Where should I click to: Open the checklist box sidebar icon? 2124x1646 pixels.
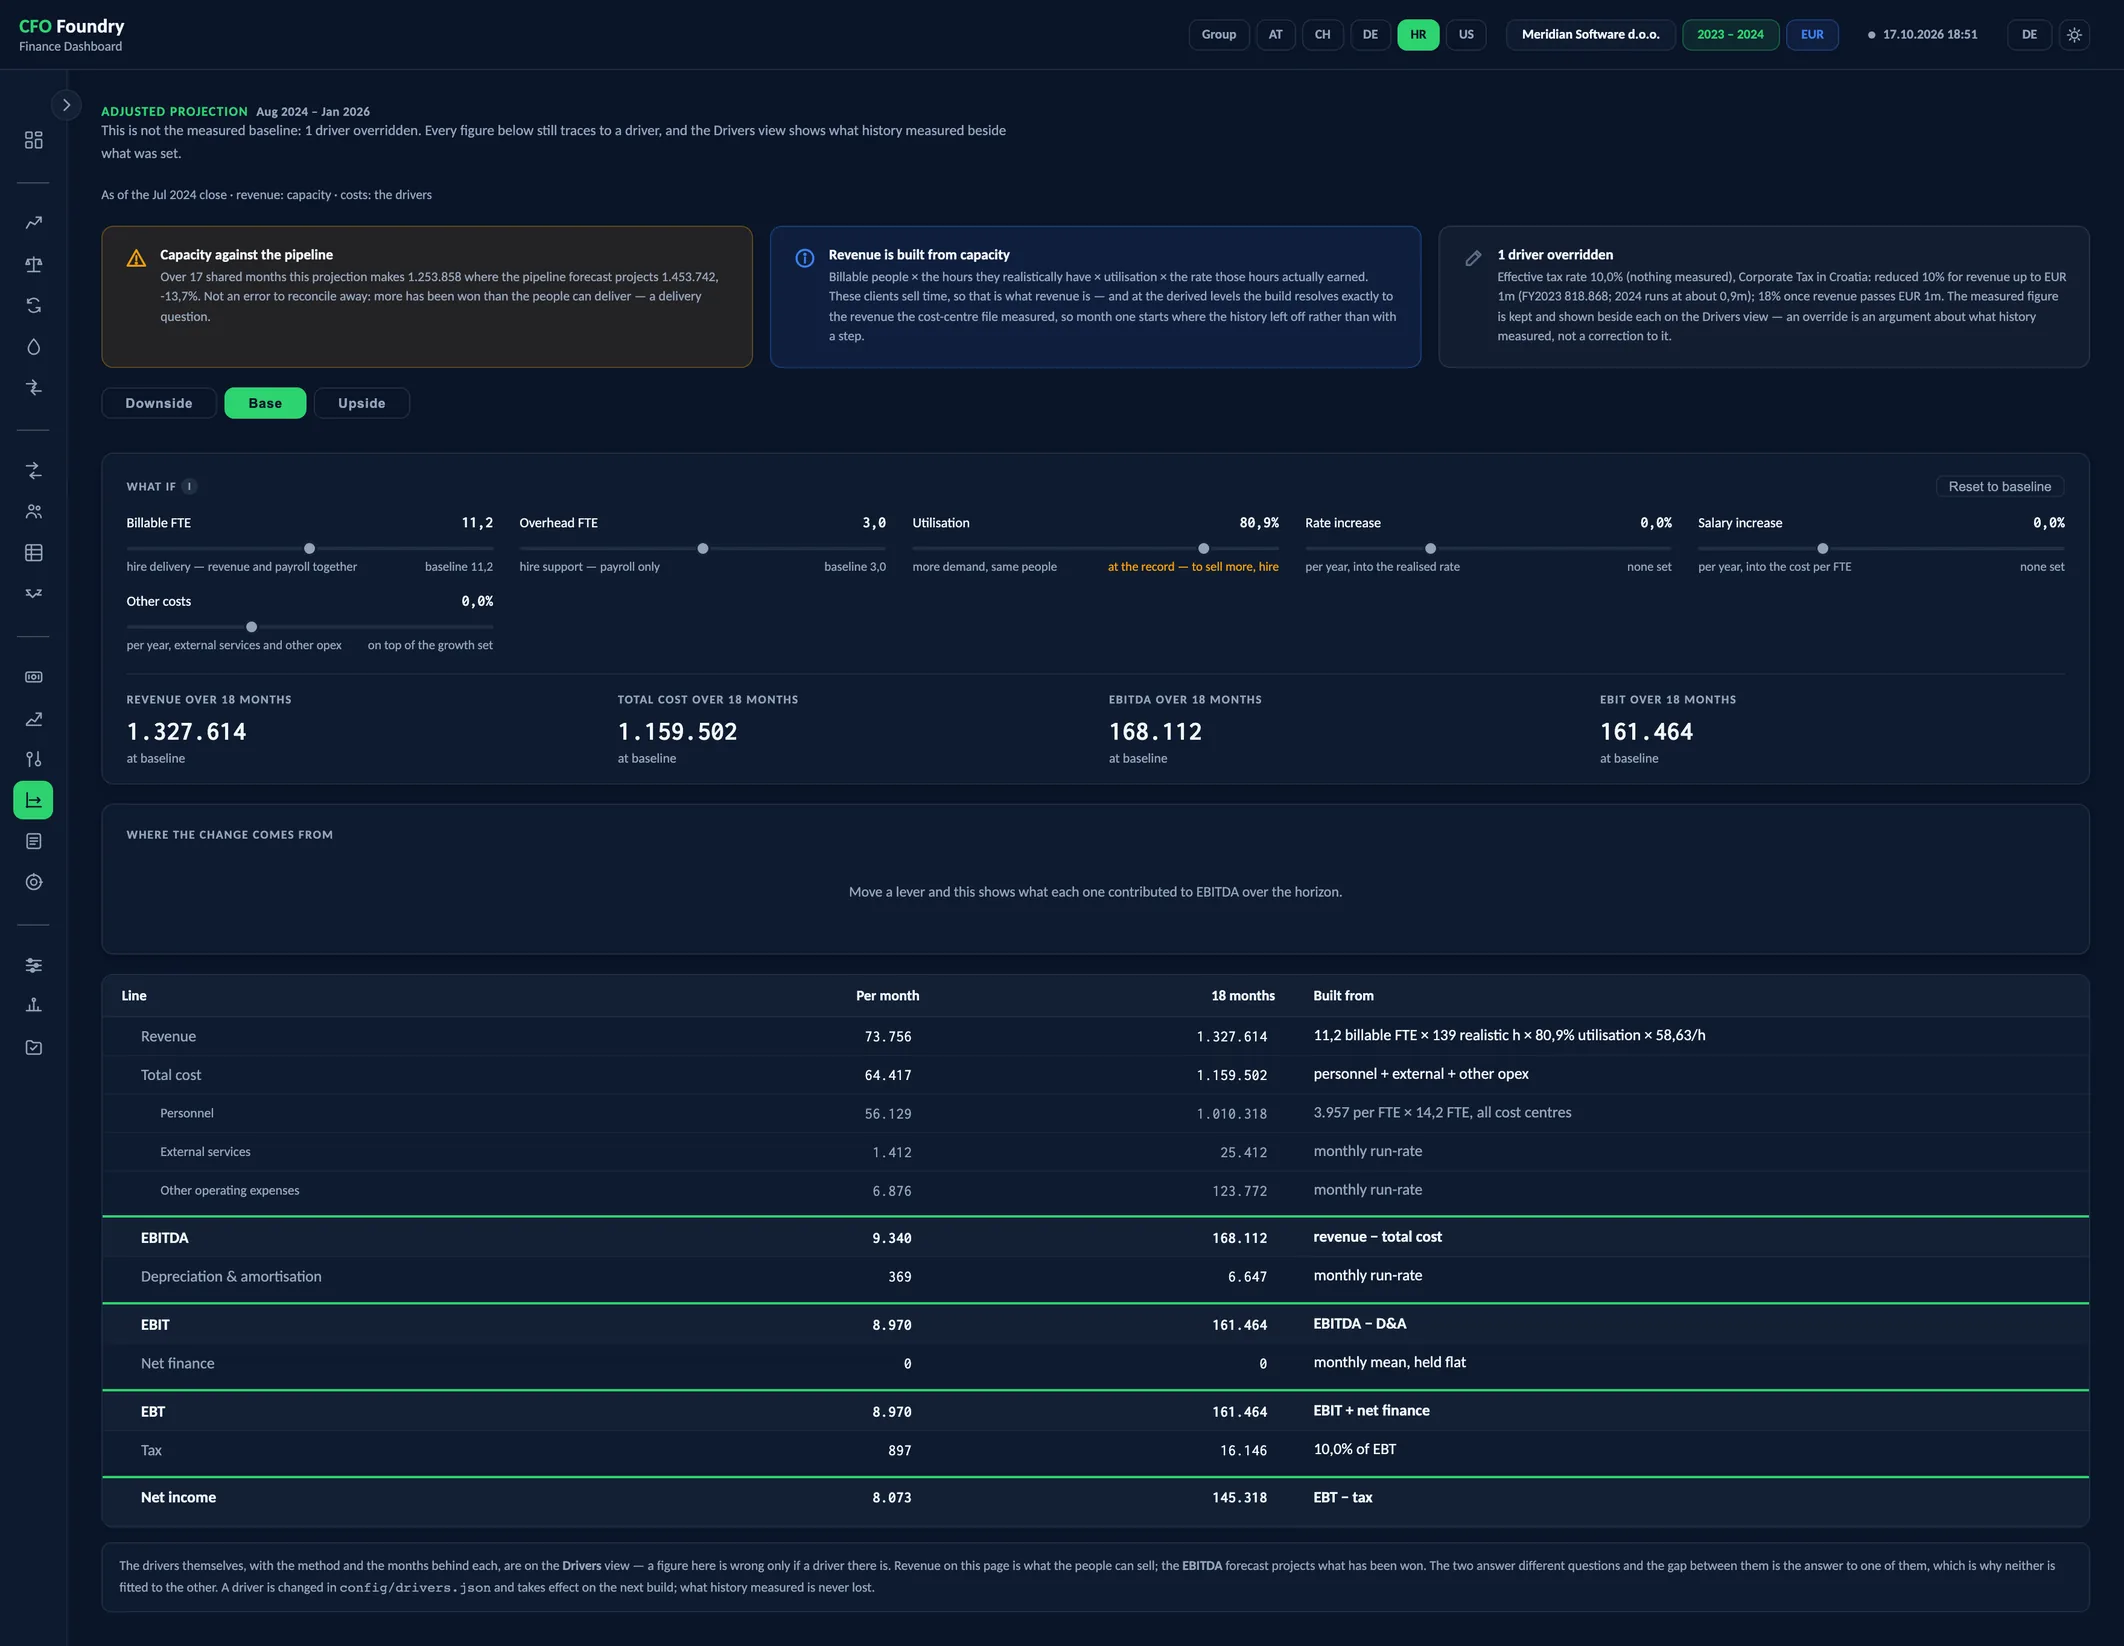pyautogui.click(x=33, y=1048)
